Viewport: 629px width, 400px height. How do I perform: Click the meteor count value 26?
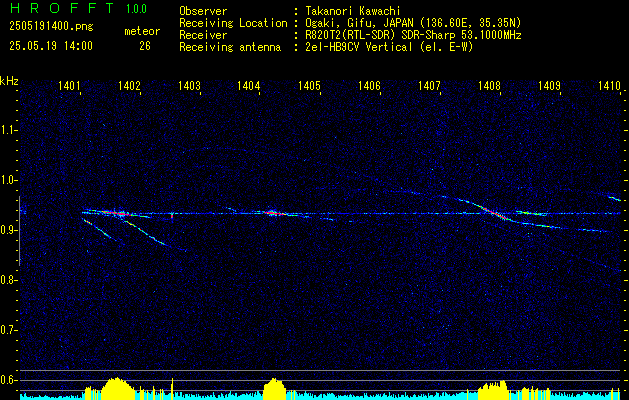(145, 46)
